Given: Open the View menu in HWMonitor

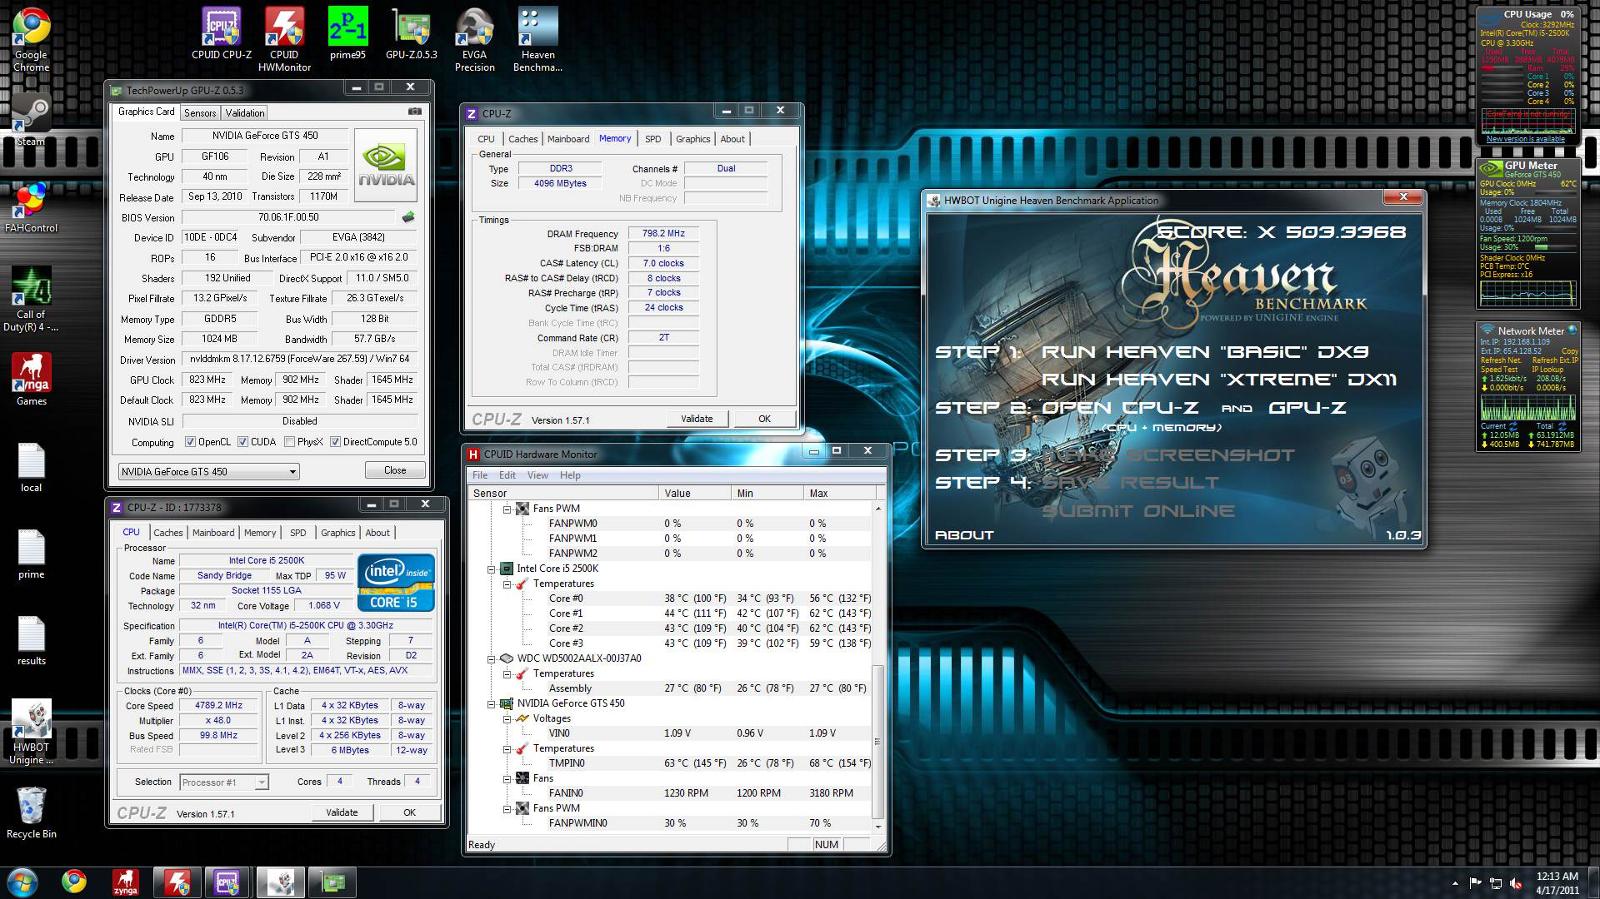Looking at the screenshot, I should pos(538,476).
